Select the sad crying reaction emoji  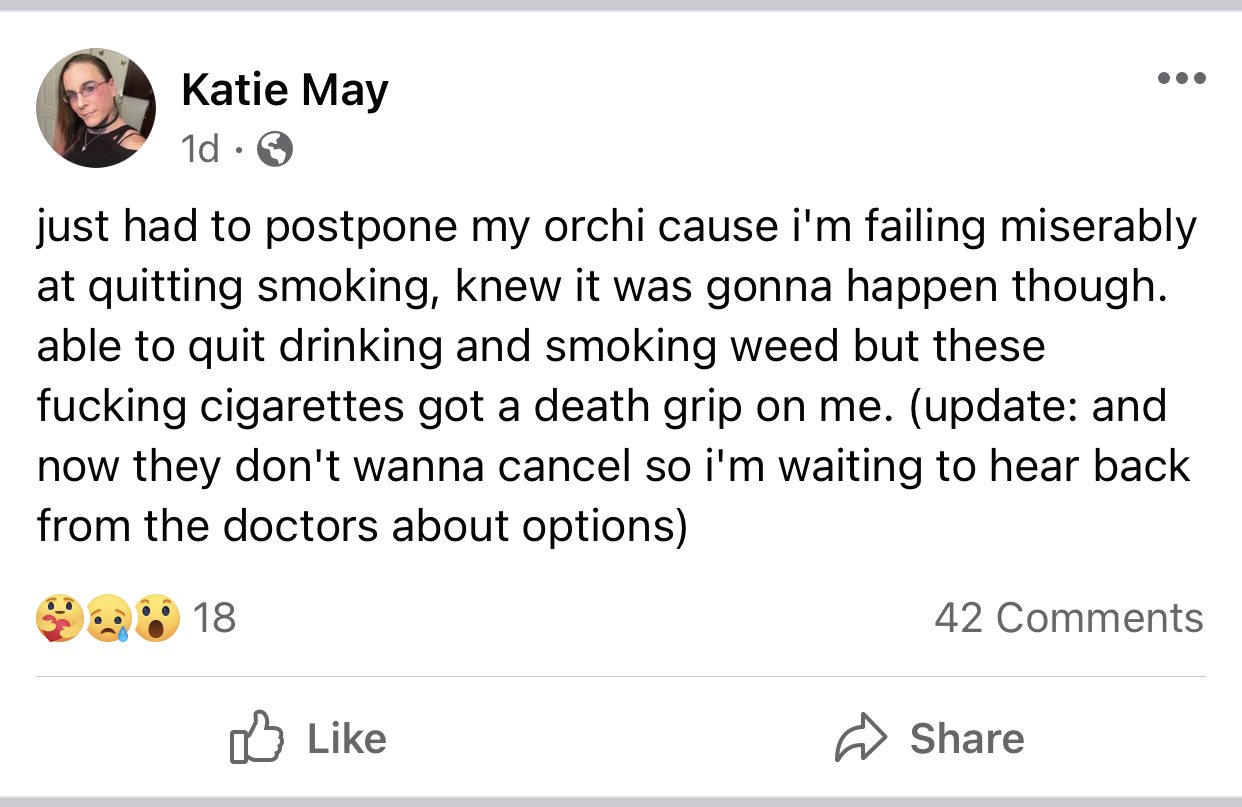108,618
